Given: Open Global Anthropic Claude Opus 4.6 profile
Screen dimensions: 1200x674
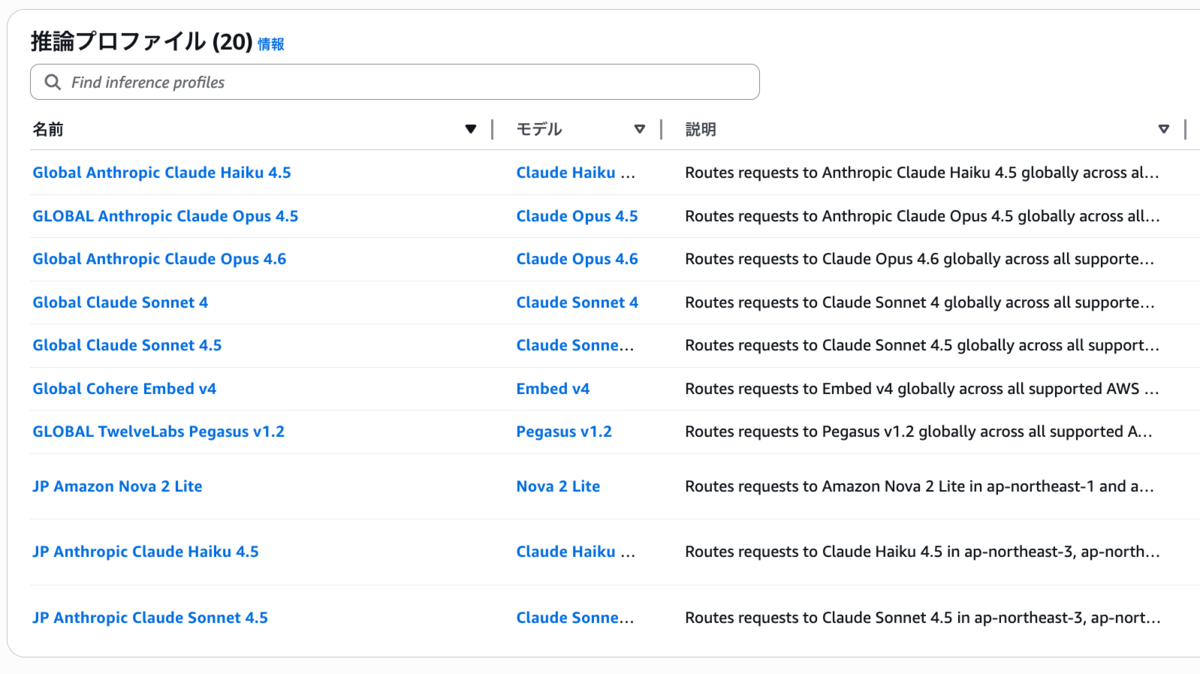Looking at the screenshot, I should pos(159,259).
